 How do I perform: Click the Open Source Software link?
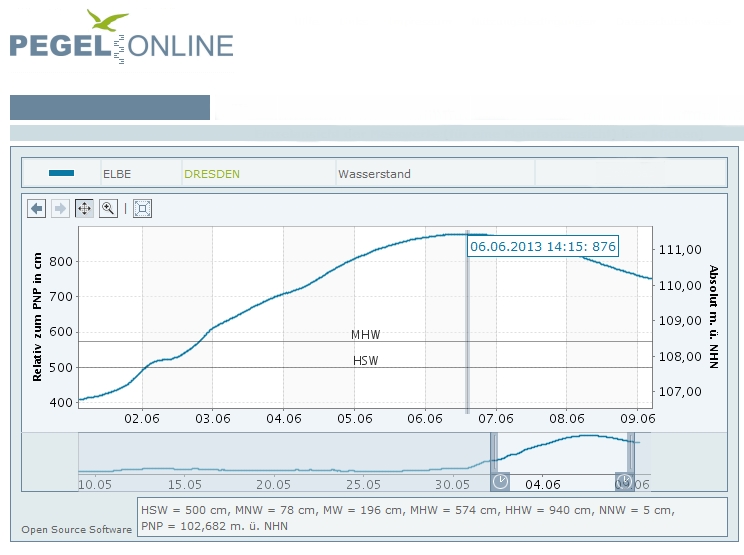point(76,529)
